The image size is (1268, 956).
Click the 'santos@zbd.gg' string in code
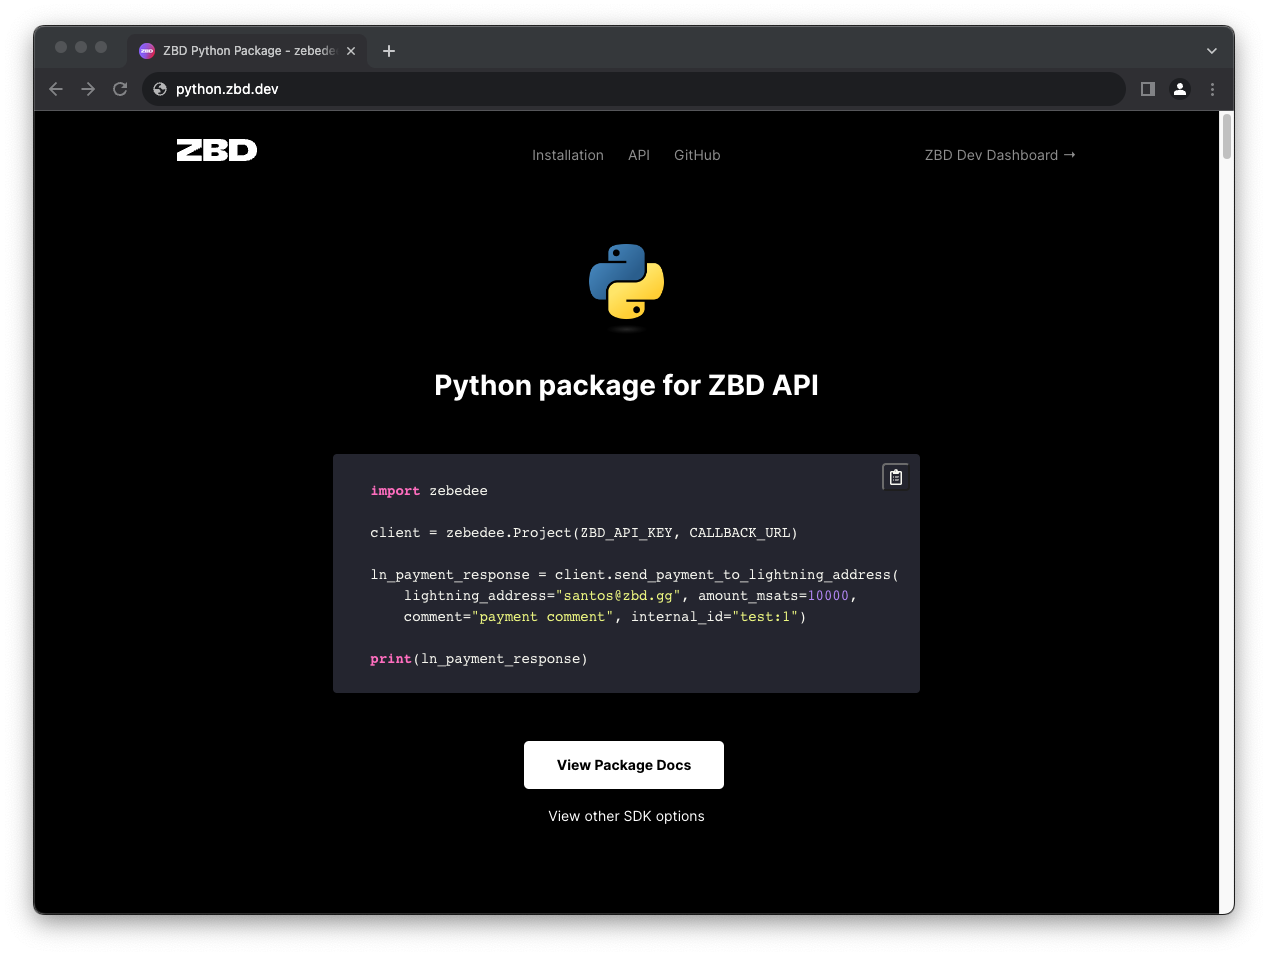point(618,596)
